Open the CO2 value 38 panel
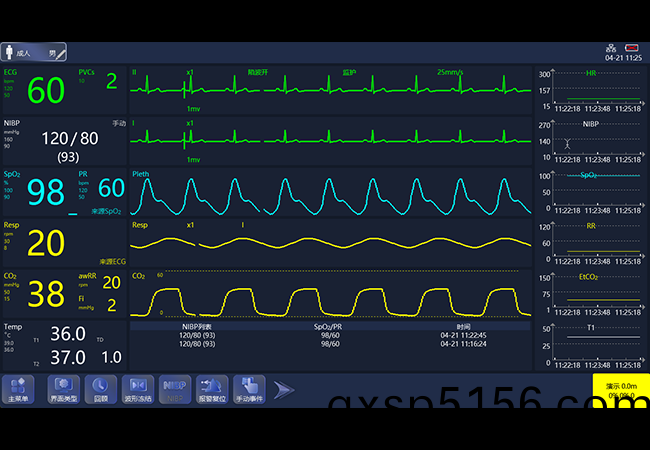Image resolution: width=650 pixels, height=450 pixels. 46,294
